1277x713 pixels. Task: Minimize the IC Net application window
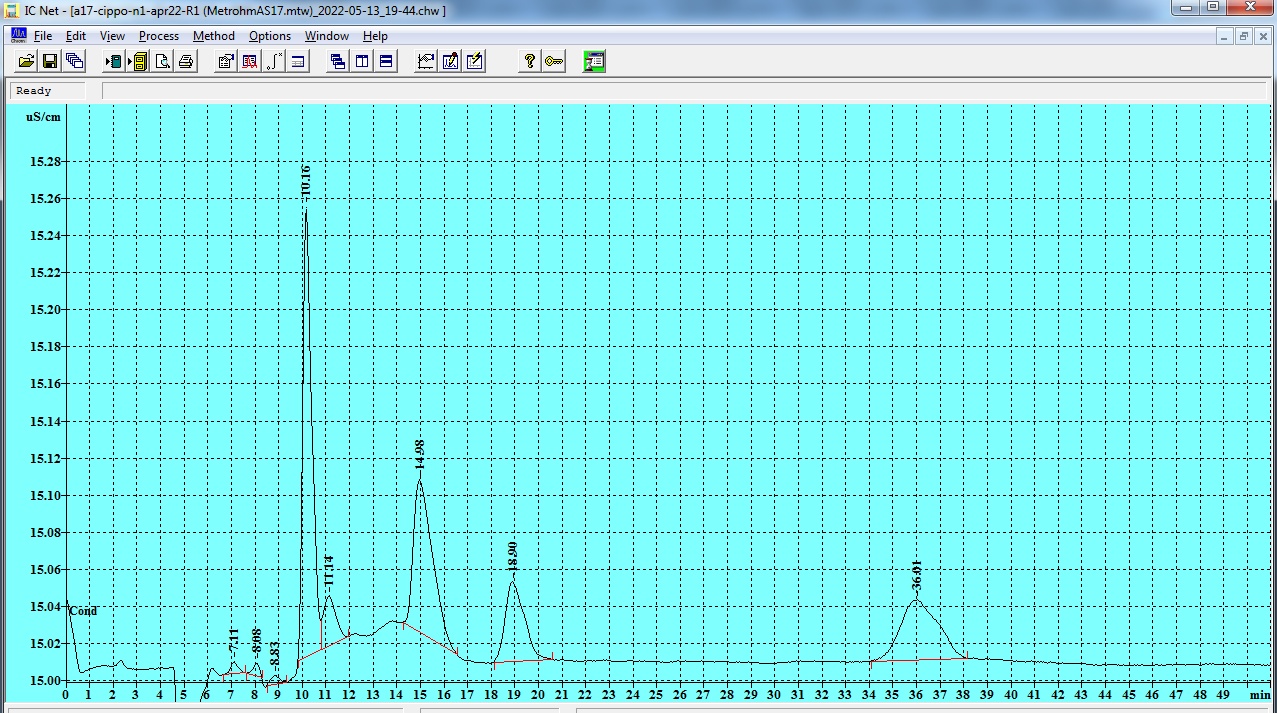[1186, 8]
